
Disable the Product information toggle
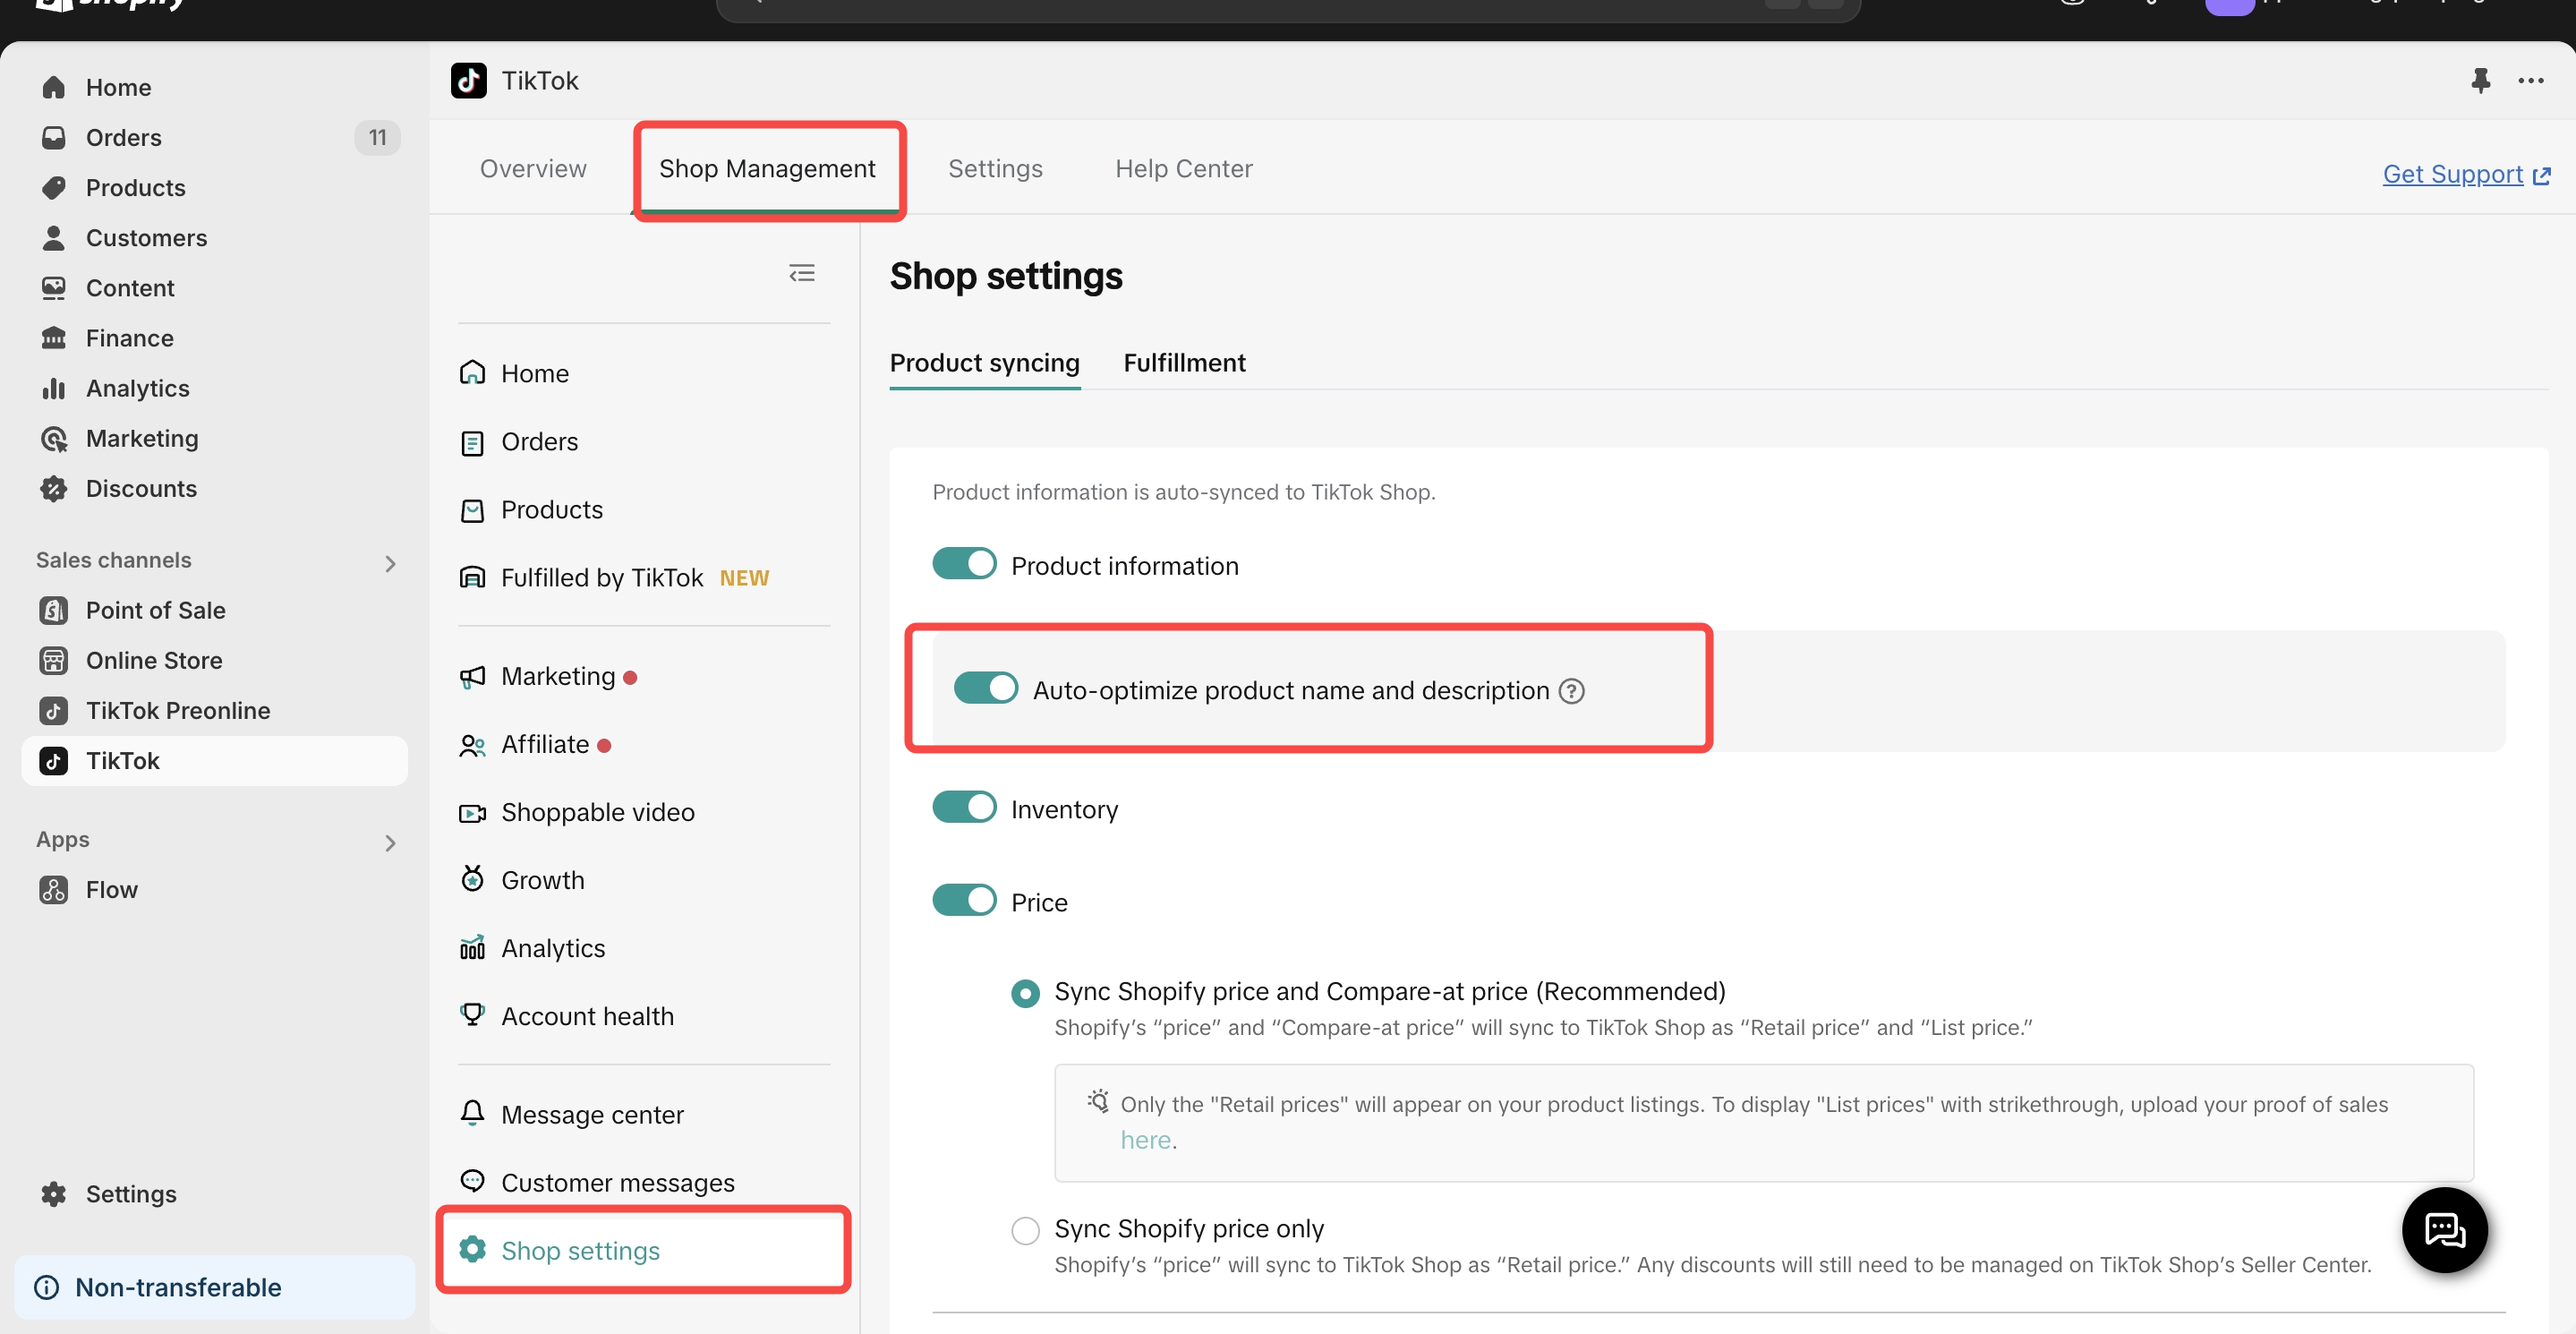(x=964, y=564)
